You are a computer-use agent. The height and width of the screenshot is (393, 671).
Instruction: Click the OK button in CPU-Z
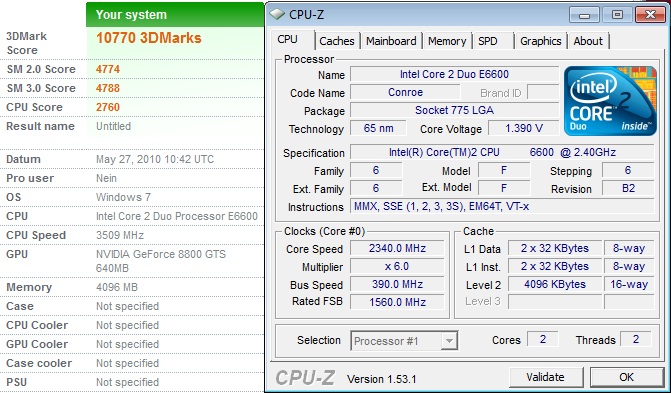tap(626, 377)
